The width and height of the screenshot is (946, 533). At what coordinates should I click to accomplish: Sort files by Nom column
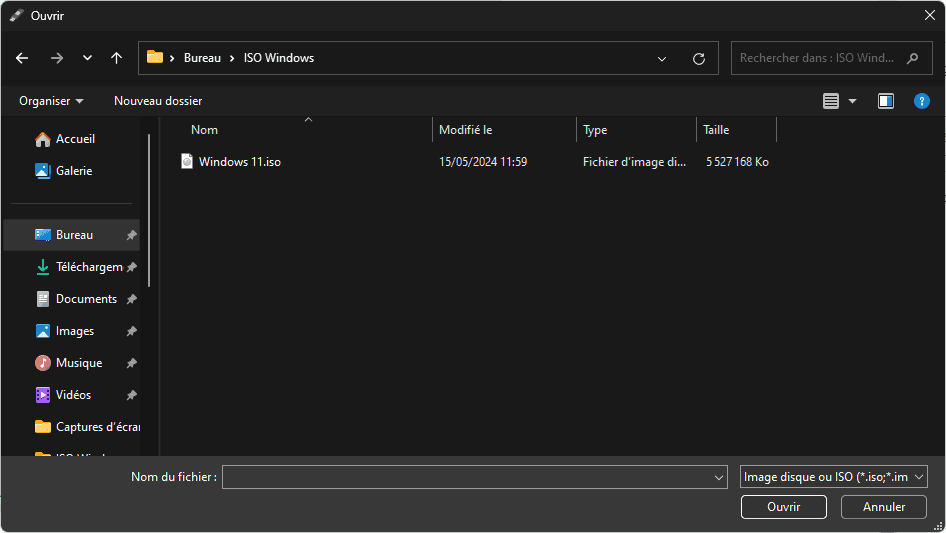coord(205,130)
